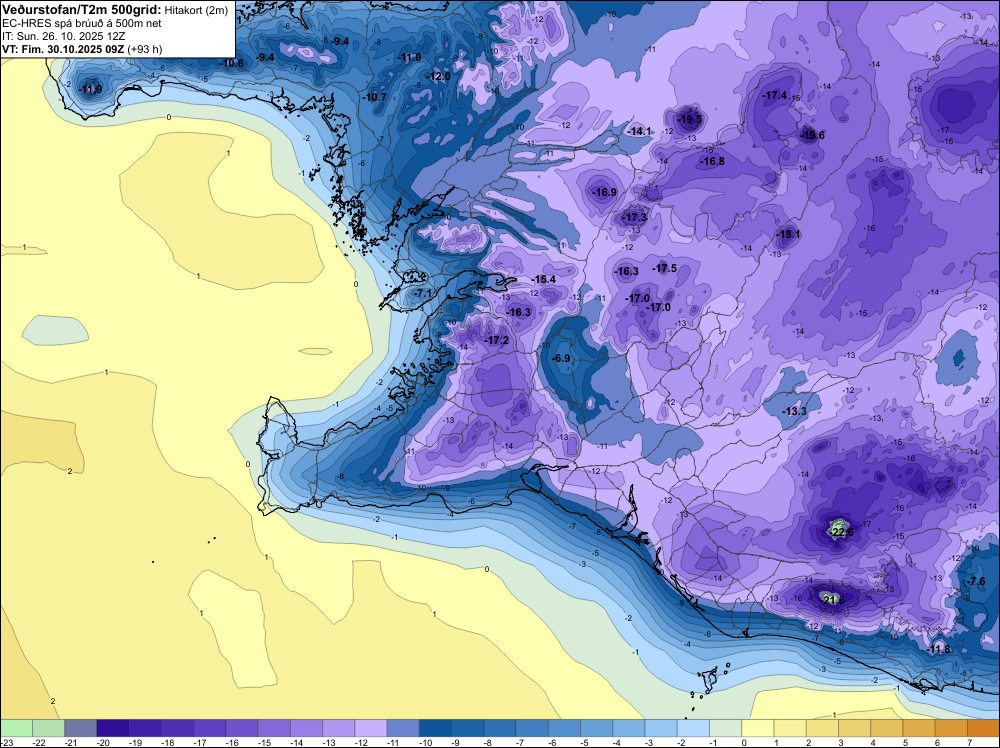Click the -14.1 temperature value
The width and height of the screenshot is (1000, 748).
pyautogui.click(x=640, y=131)
